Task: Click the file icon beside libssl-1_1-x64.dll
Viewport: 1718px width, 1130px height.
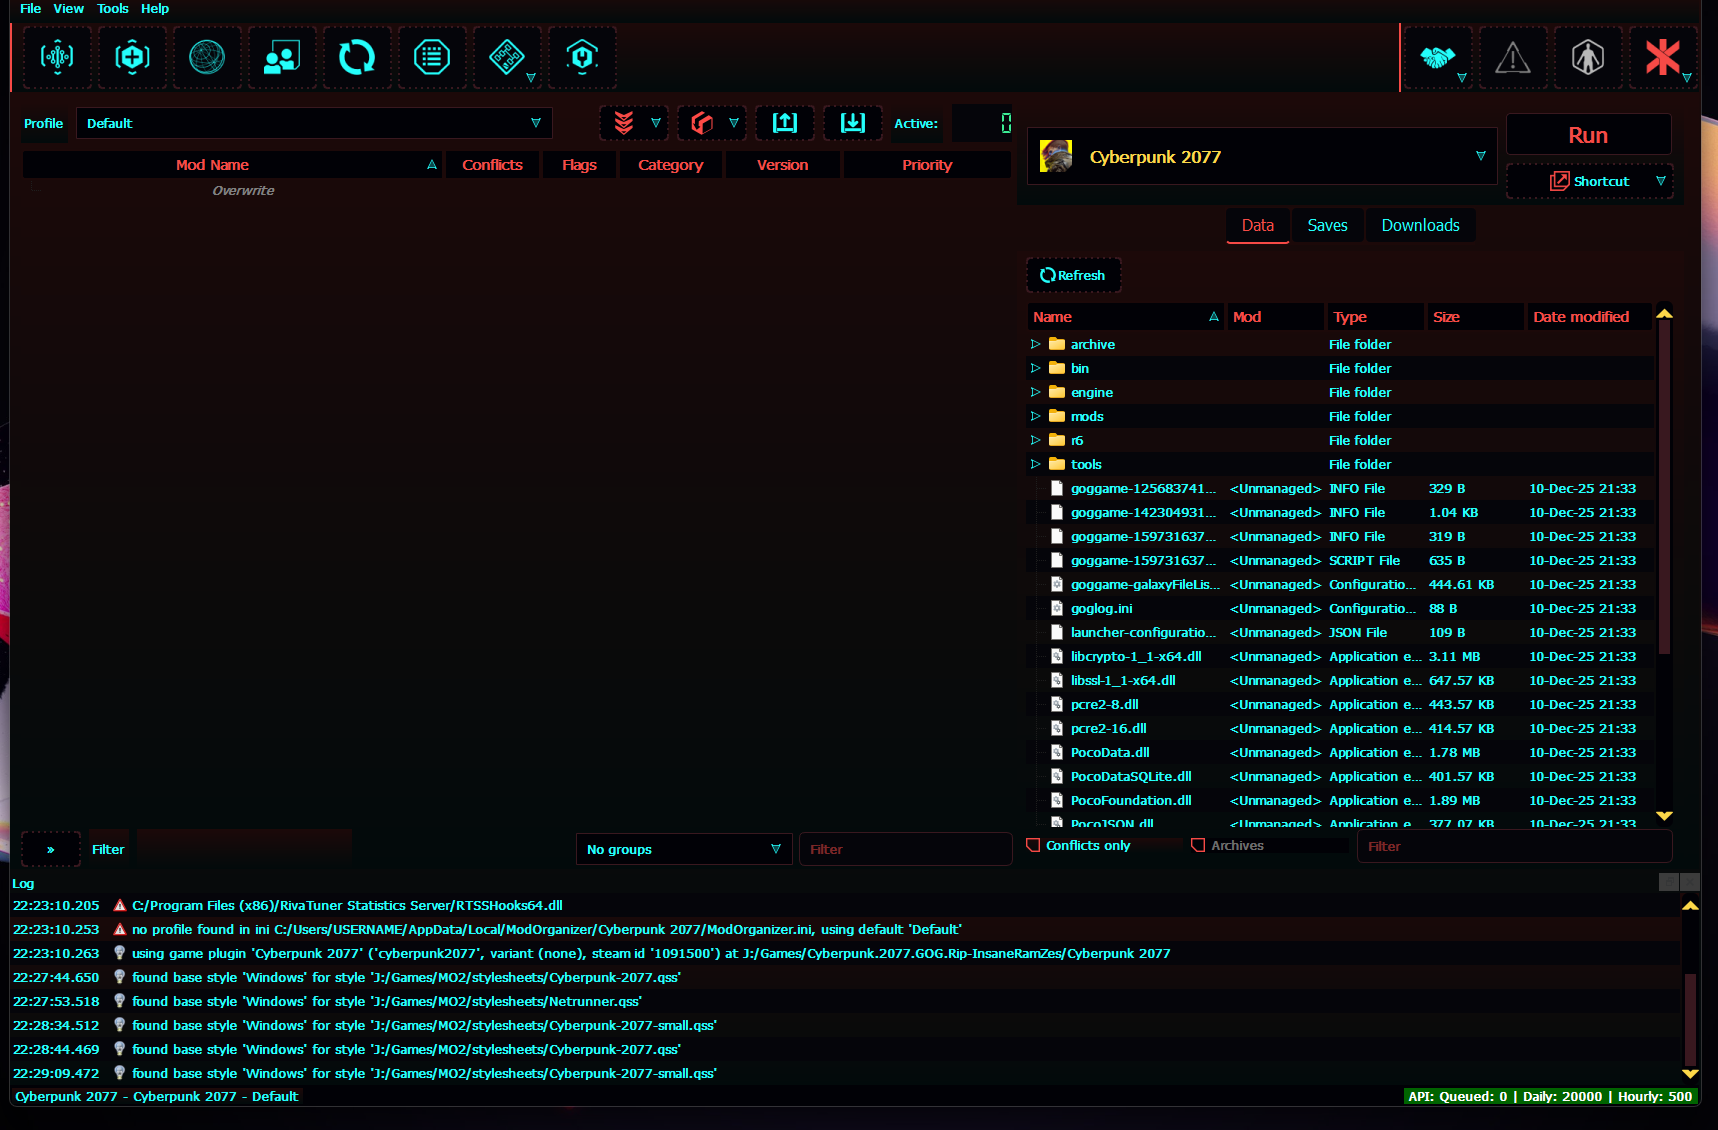Action: (1056, 680)
